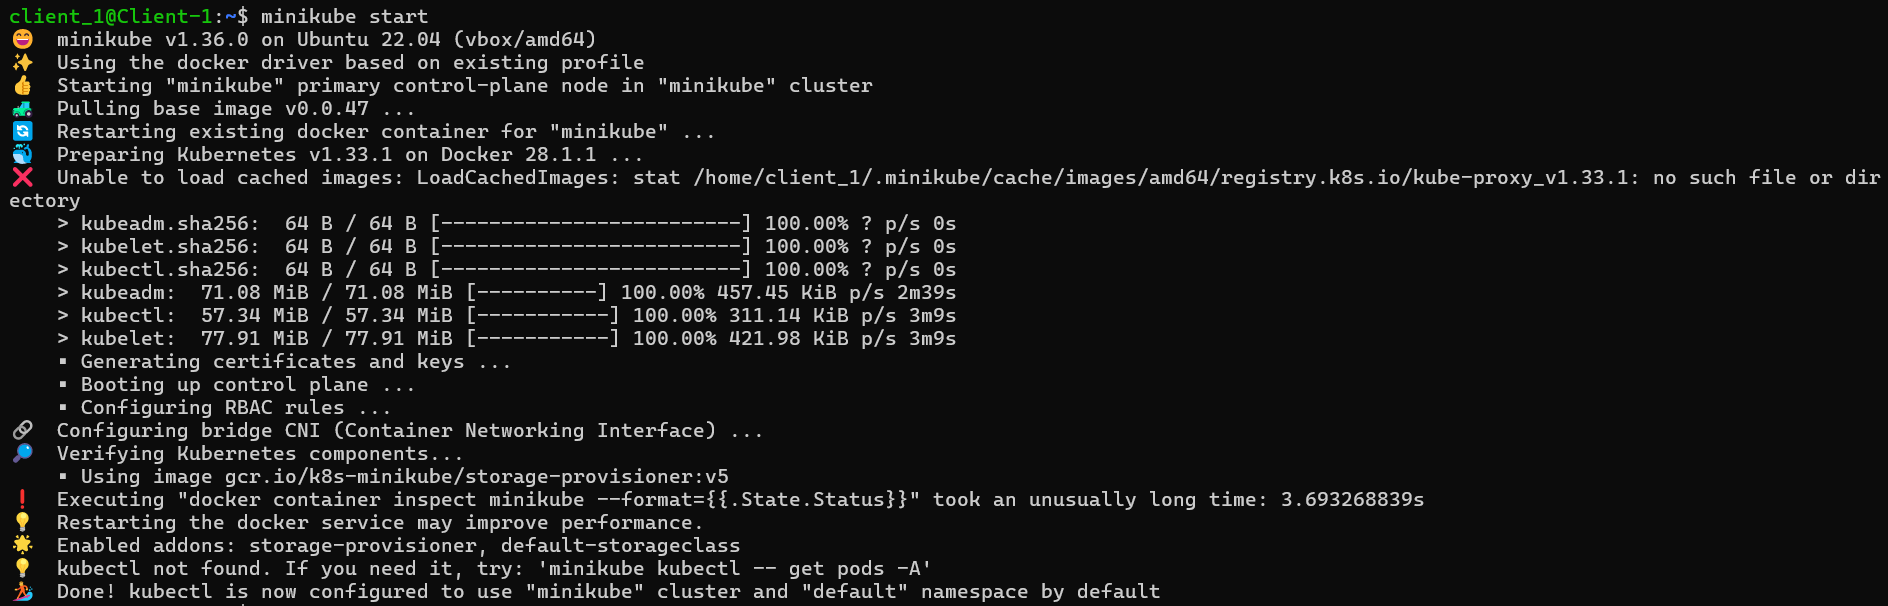Click the magnifying glass beside Verifying Kubernetes components
Viewport: 1888px width, 606px height.
[22, 453]
